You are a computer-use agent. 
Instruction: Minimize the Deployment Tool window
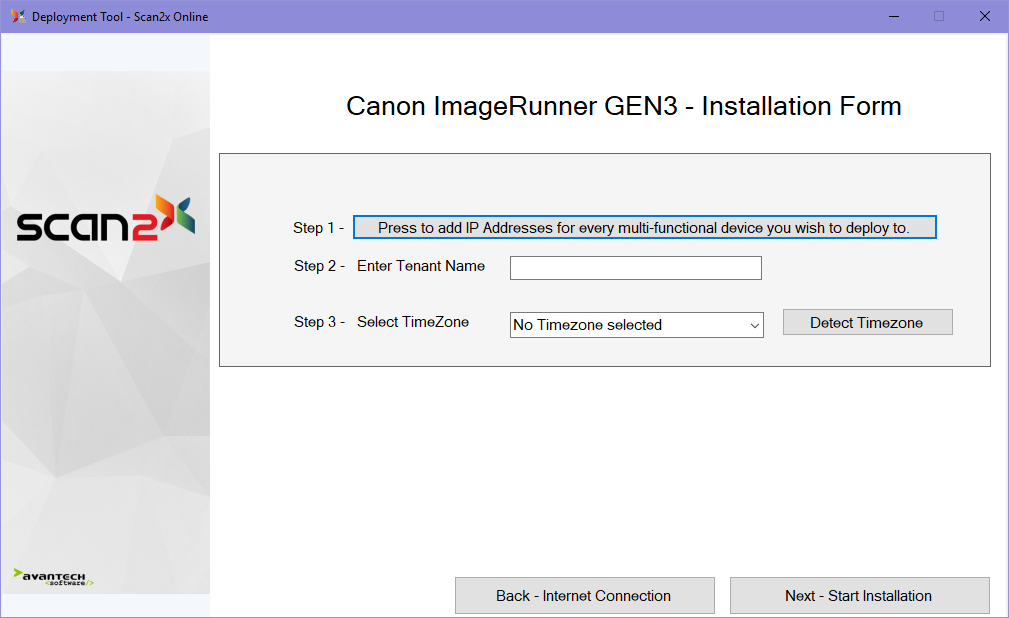(x=892, y=16)
